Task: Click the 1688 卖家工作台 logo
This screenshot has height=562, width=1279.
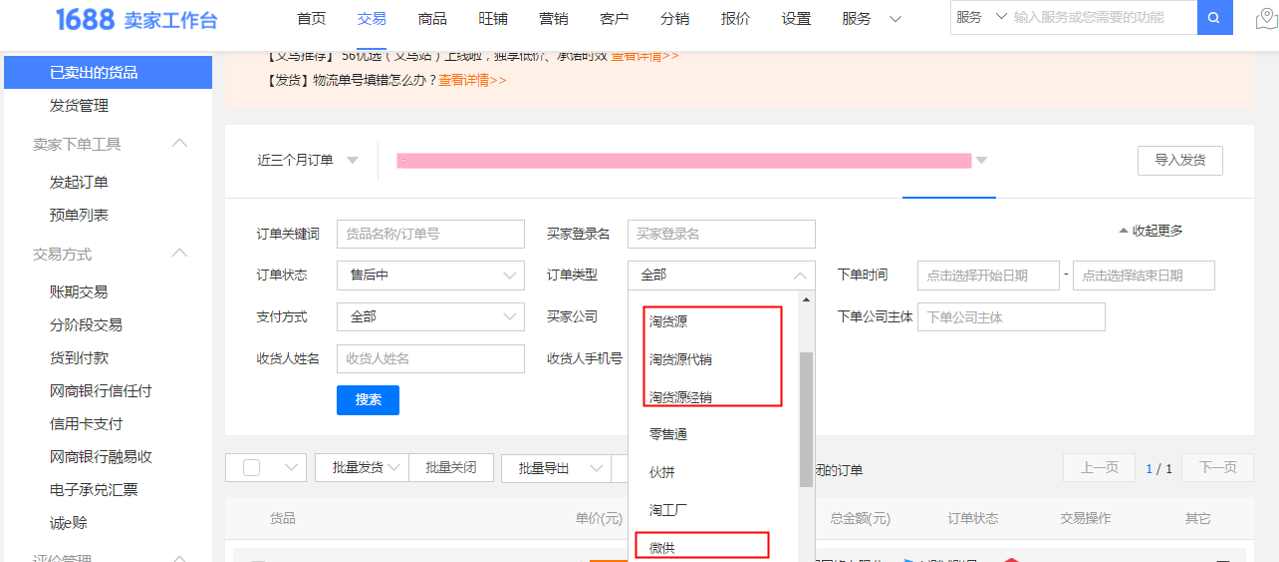Action: pos(136,20)
